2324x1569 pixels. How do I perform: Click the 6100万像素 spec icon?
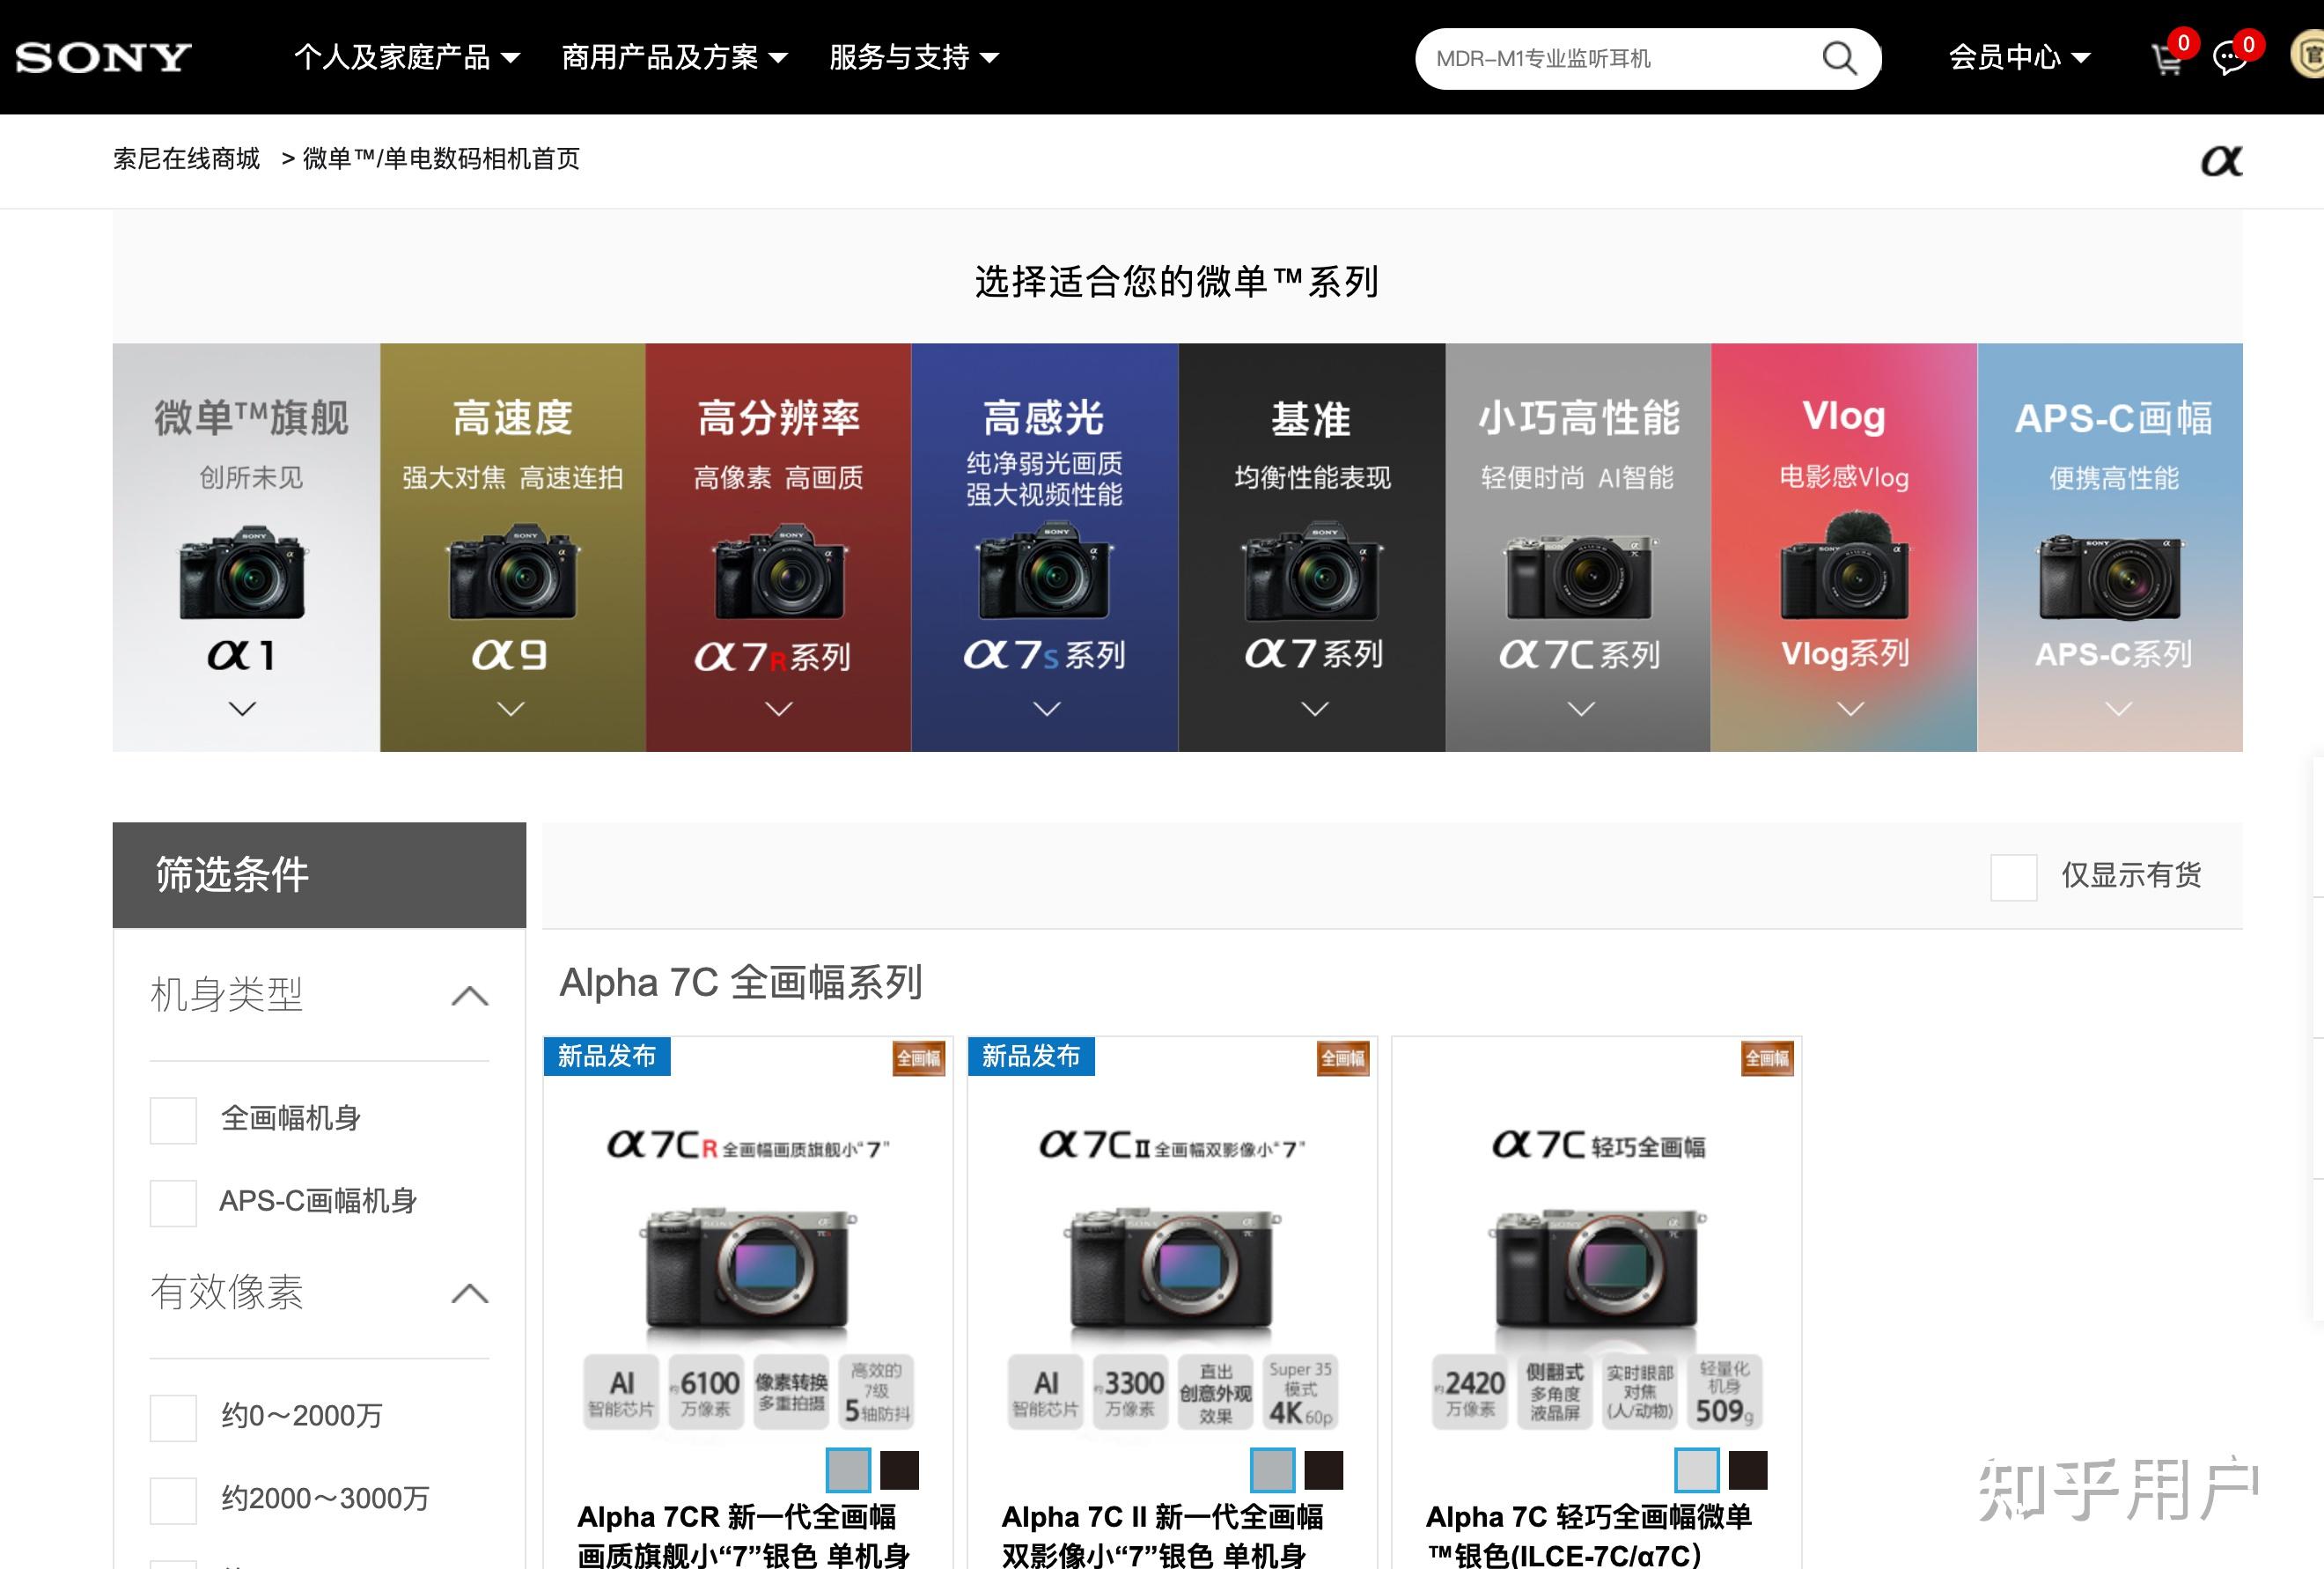(706, 1392)
